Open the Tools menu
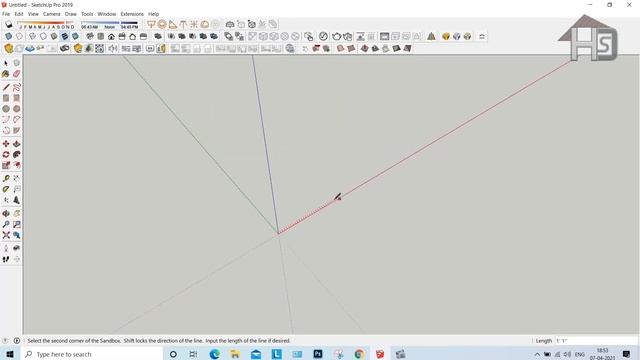Viewport: 640px width, 360px height. pos(87,14)
